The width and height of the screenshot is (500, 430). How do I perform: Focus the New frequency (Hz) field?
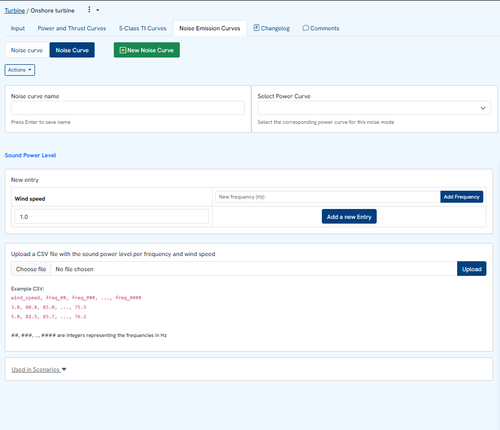click(x=328, y=197)
